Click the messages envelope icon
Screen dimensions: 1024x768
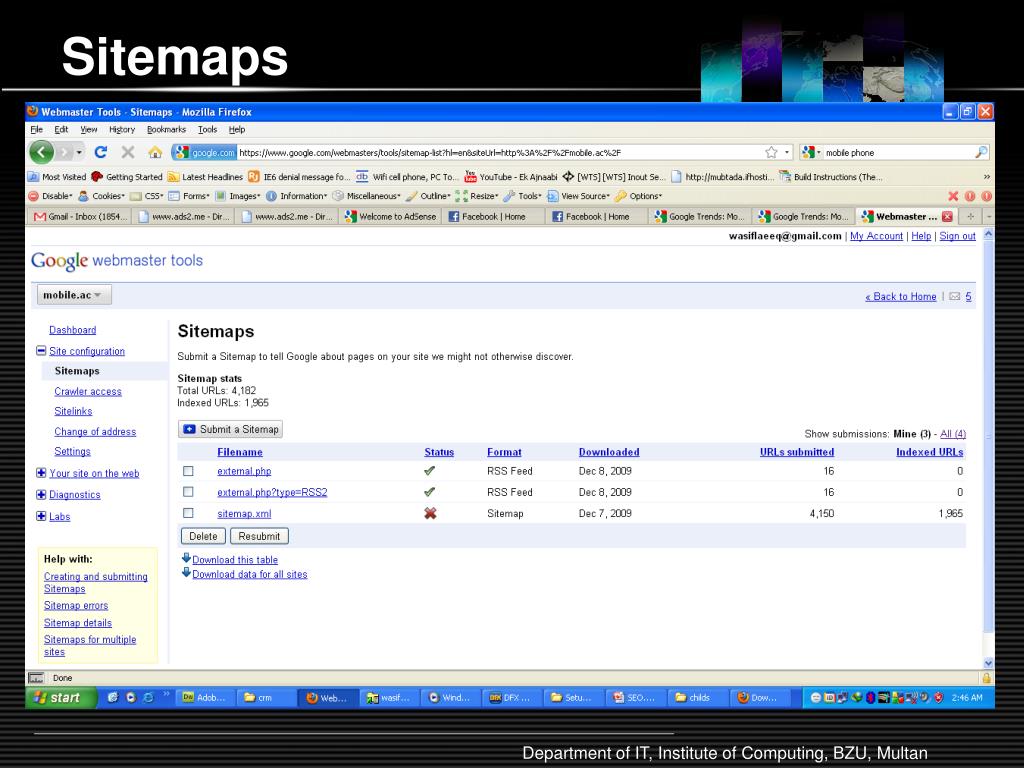point(955,296)
